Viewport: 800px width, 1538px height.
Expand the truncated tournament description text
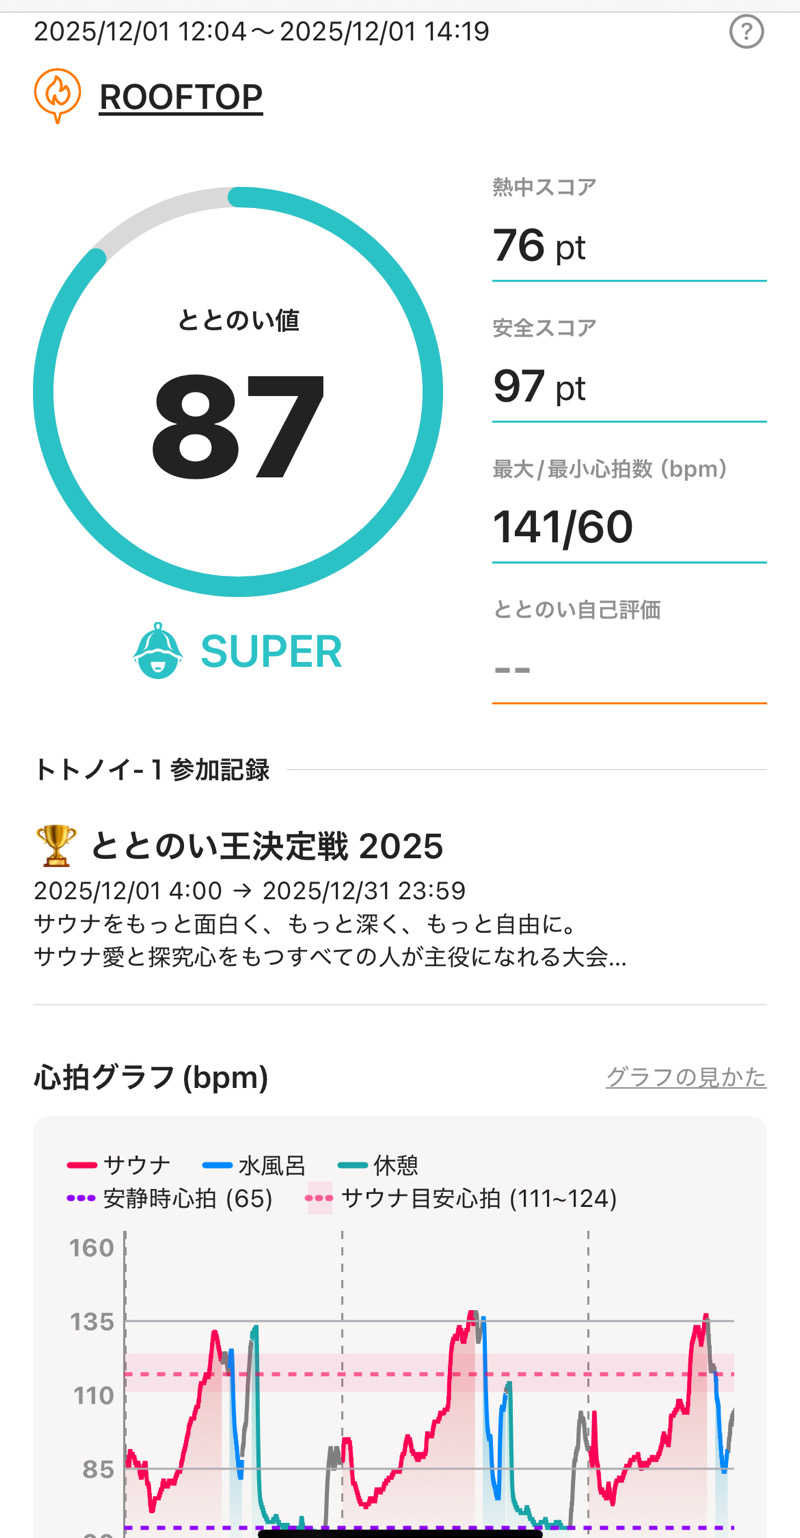(330, 957)
